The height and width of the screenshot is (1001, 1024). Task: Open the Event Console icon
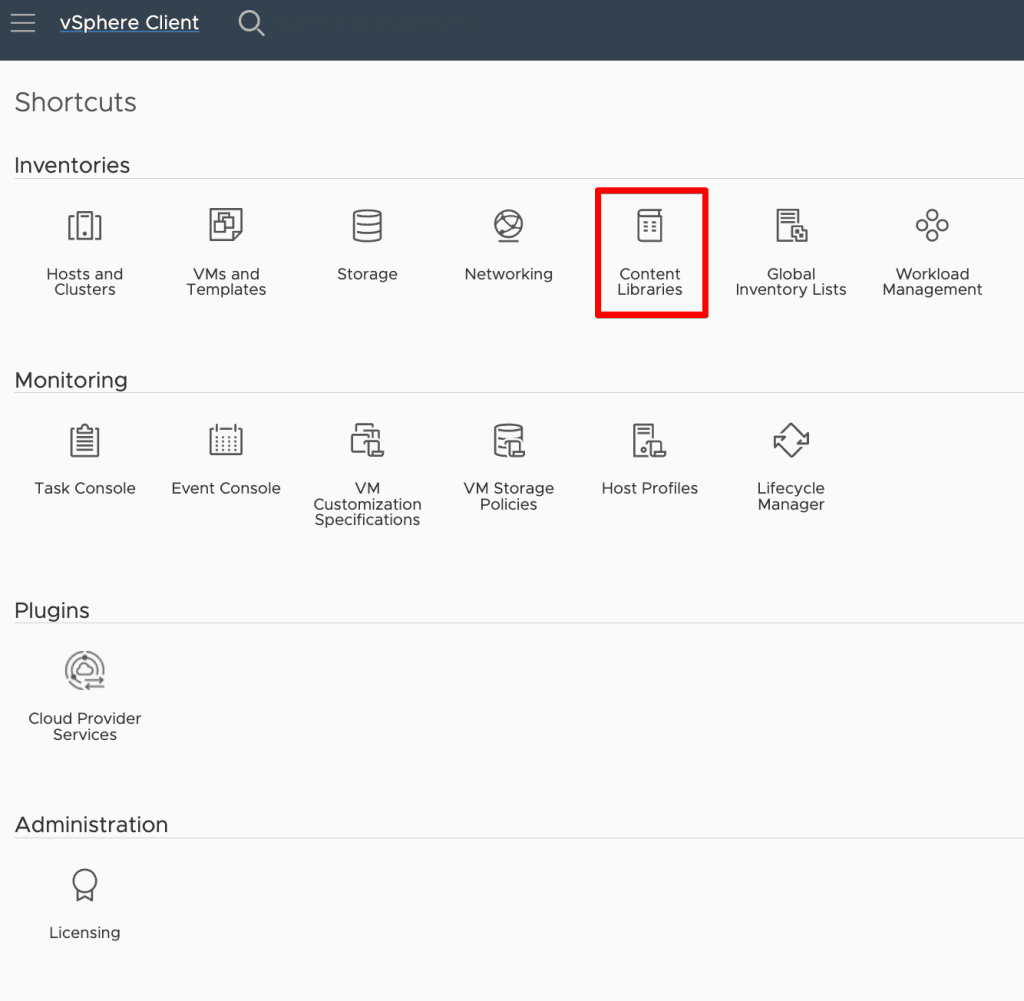pyautogui.click(x=226, y=439)
